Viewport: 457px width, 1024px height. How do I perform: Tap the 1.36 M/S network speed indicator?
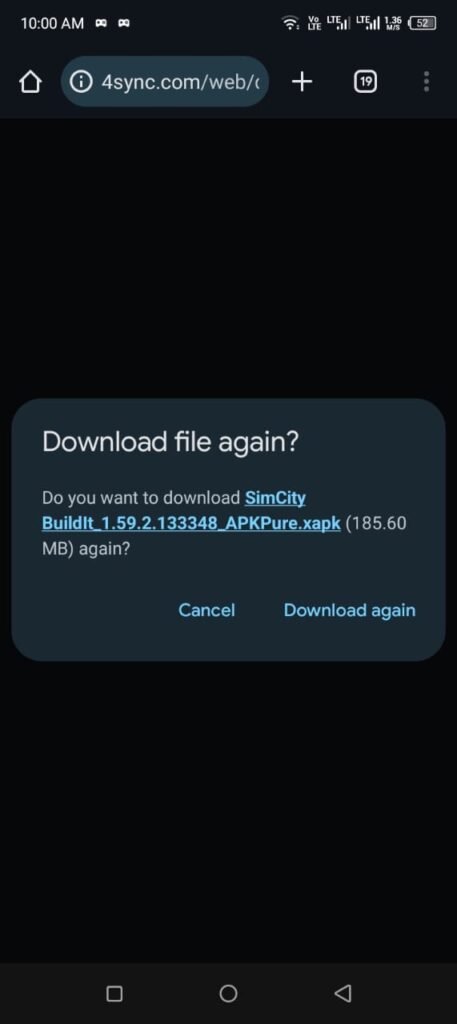(393, 24)
